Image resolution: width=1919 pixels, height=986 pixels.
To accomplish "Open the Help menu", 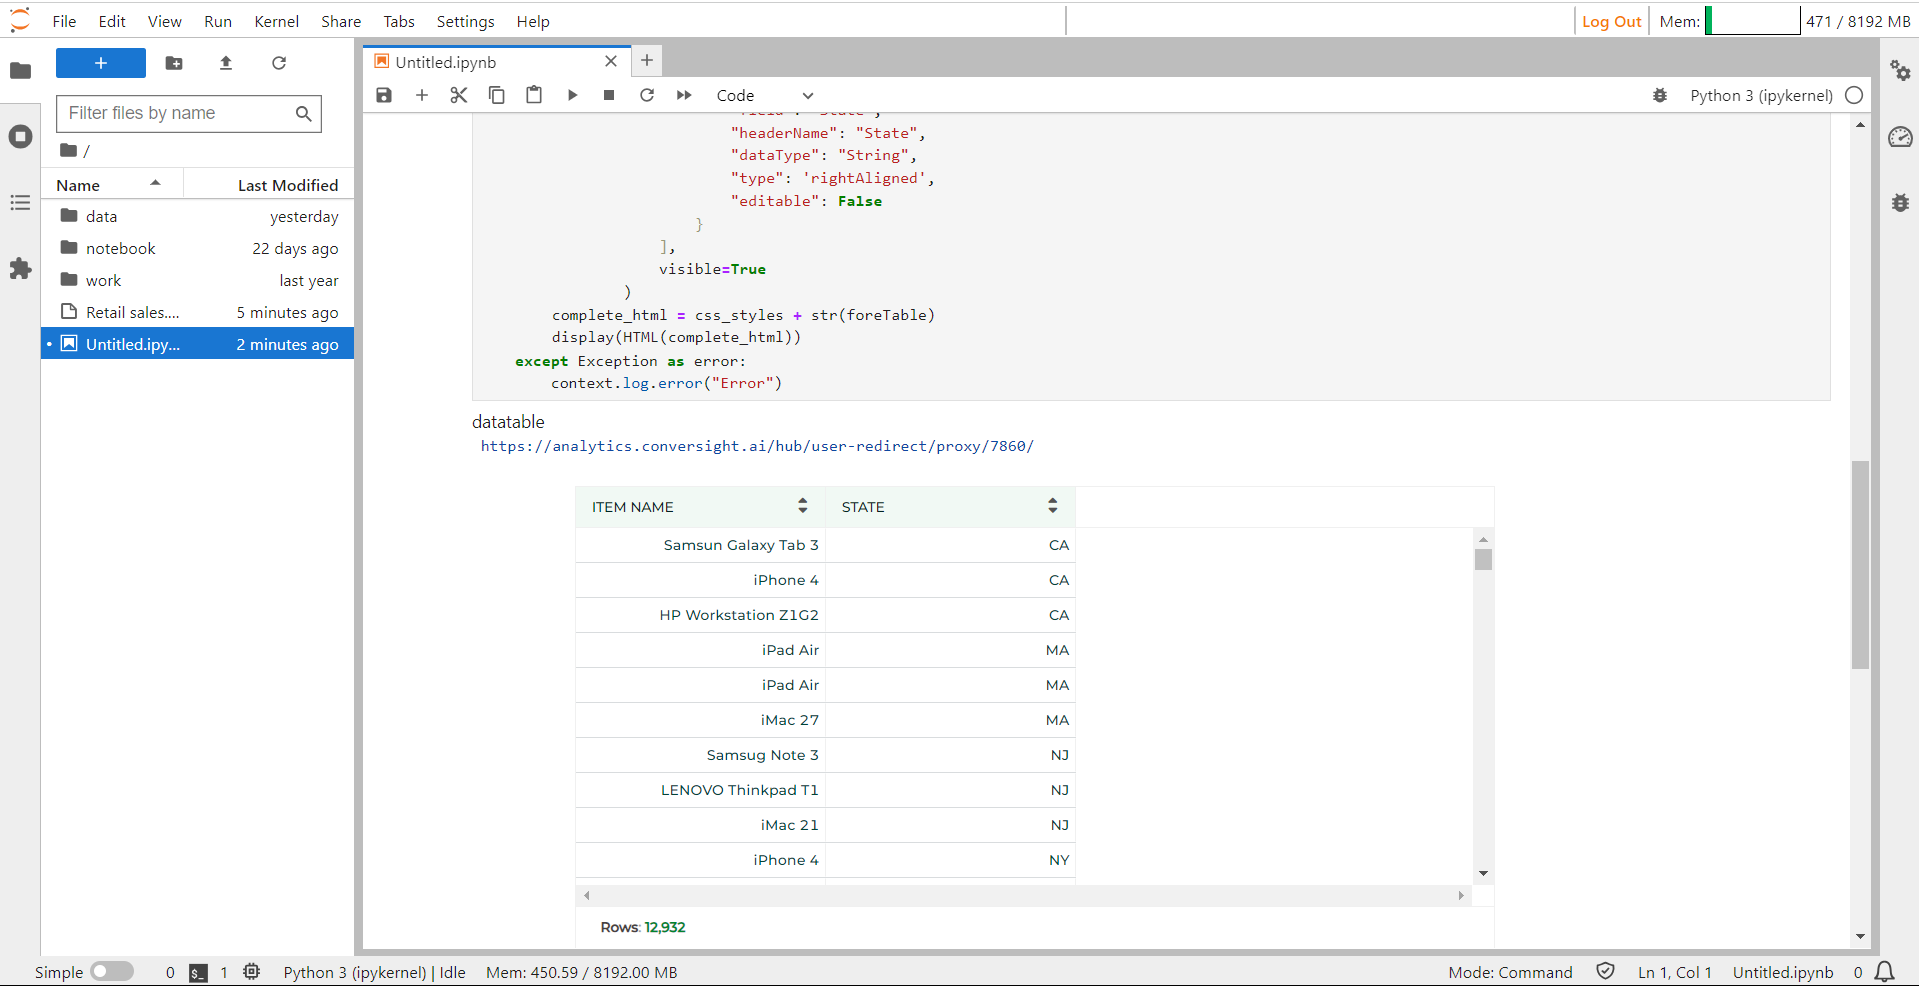I will click(533, 21).
